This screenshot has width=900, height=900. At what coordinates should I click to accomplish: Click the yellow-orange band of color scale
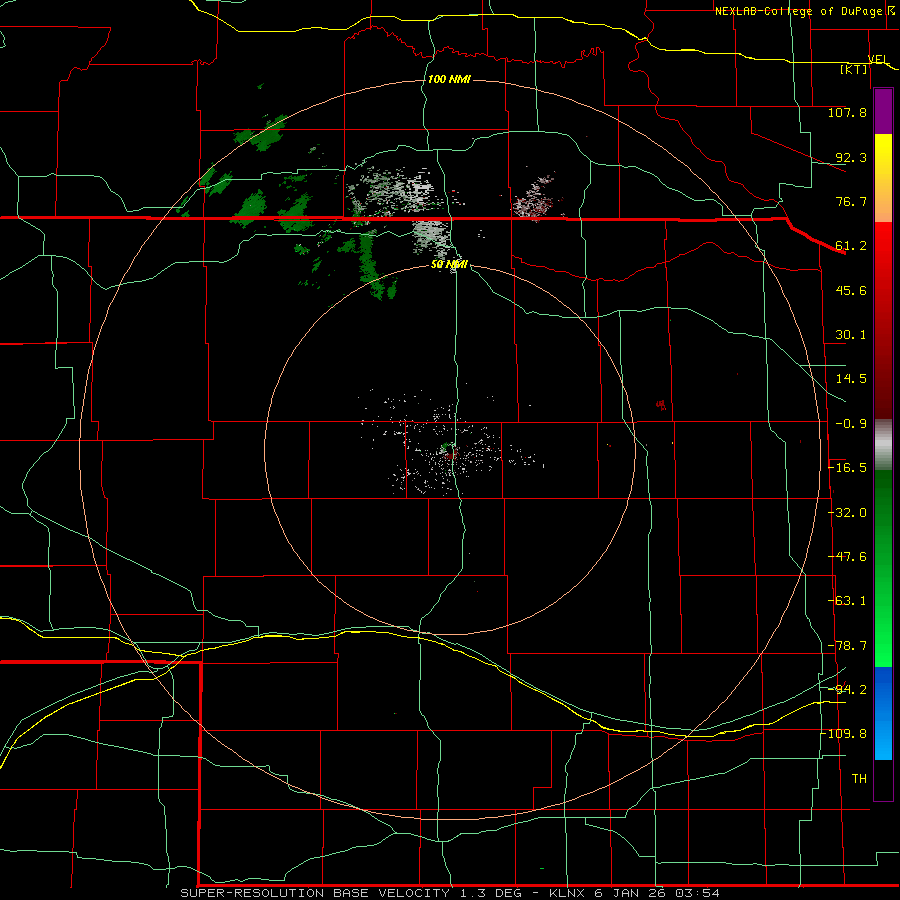tap(883, 178)
